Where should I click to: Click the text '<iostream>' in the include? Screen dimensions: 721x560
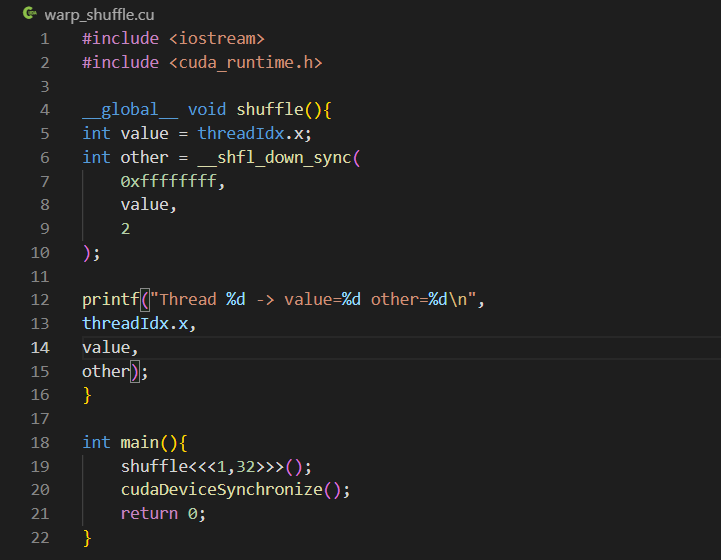tap(217, 39)
